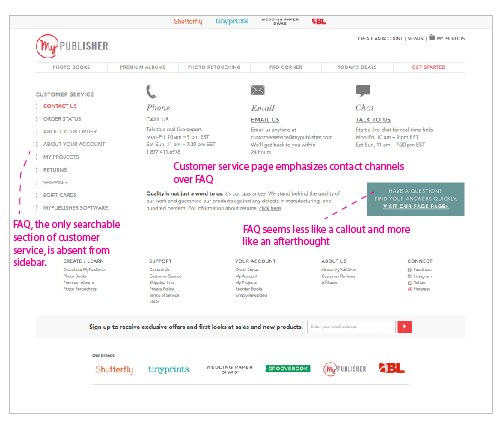Click the Instagram icon in Connect column
This screenshot has width=500, height=426.
[410, 276]
